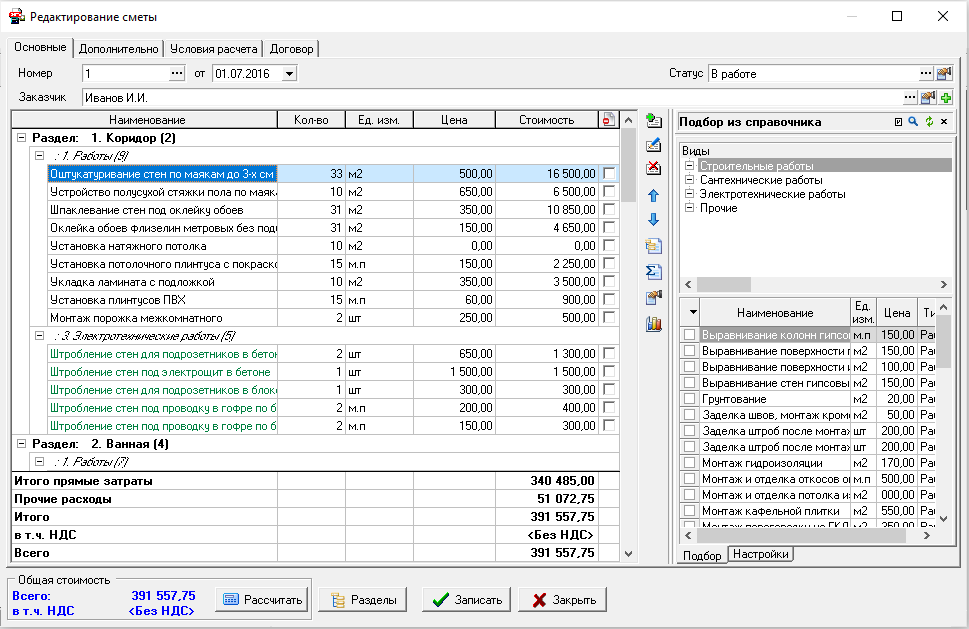
Task: Click green plus icon to add Заказчик
Action: click(945, 97)
